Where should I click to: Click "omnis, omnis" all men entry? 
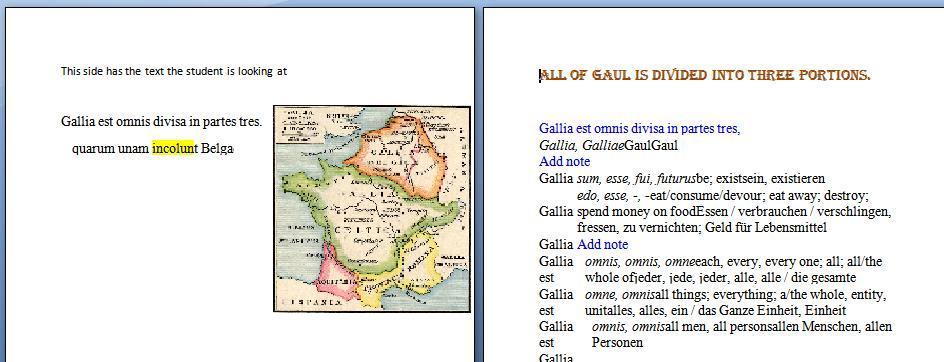tap(742, 326)
